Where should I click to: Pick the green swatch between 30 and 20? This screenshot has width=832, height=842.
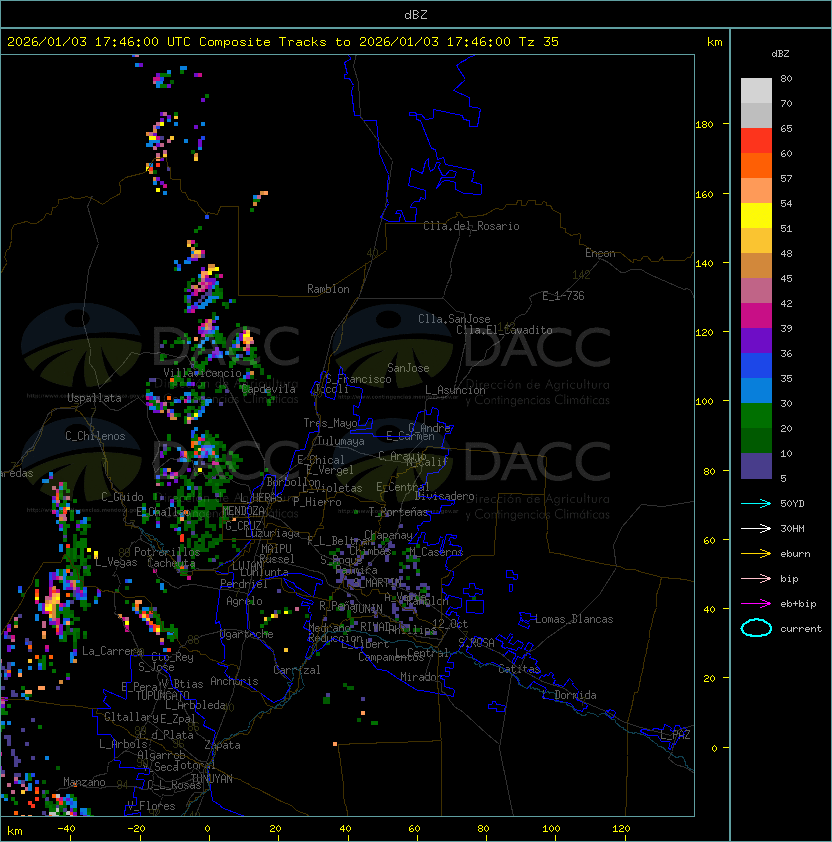click(756, 416)
